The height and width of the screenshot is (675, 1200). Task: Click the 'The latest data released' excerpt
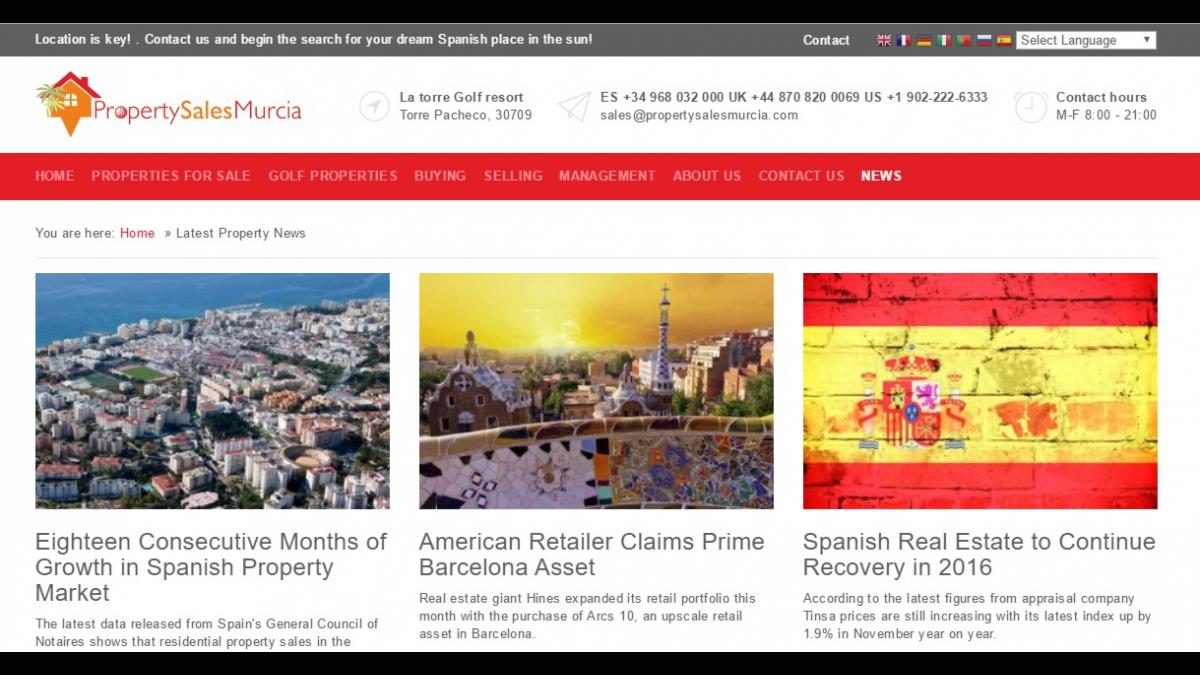(207, 632)
